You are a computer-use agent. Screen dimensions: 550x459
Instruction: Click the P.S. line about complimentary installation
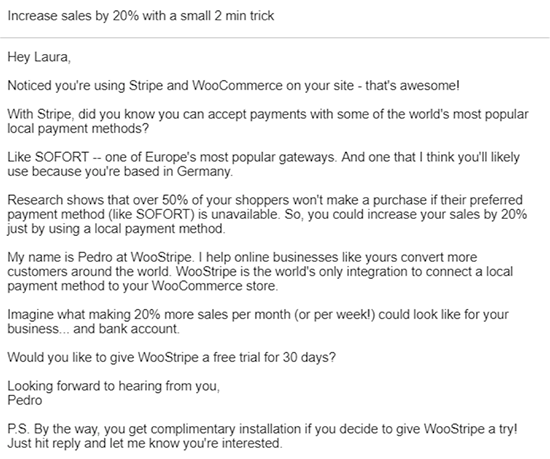262,429
